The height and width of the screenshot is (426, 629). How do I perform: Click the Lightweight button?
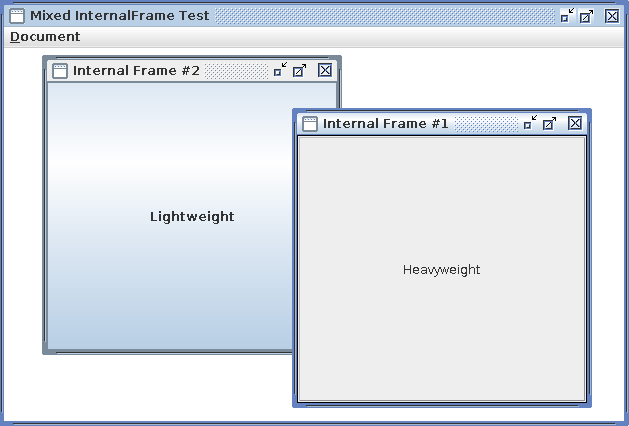(192, 216)
